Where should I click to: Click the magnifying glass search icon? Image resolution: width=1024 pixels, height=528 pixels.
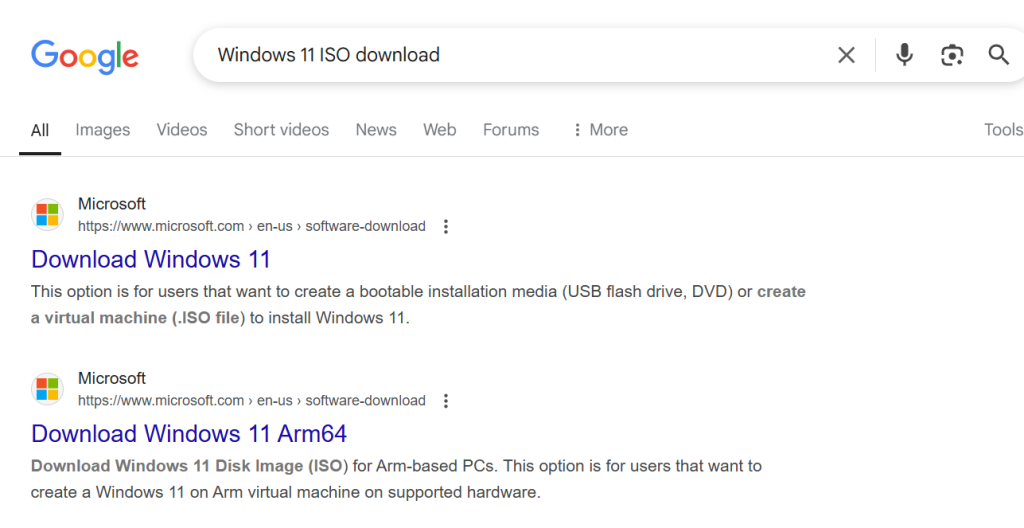tap(998, 55)
